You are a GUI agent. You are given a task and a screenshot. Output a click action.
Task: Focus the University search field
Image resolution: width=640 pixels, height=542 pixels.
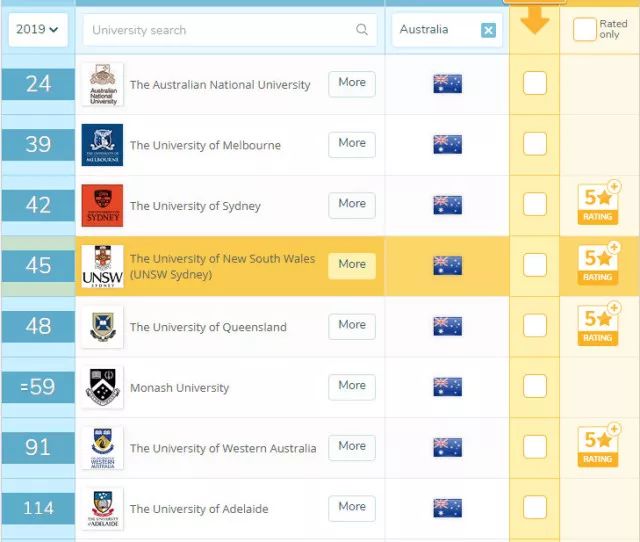230,30
